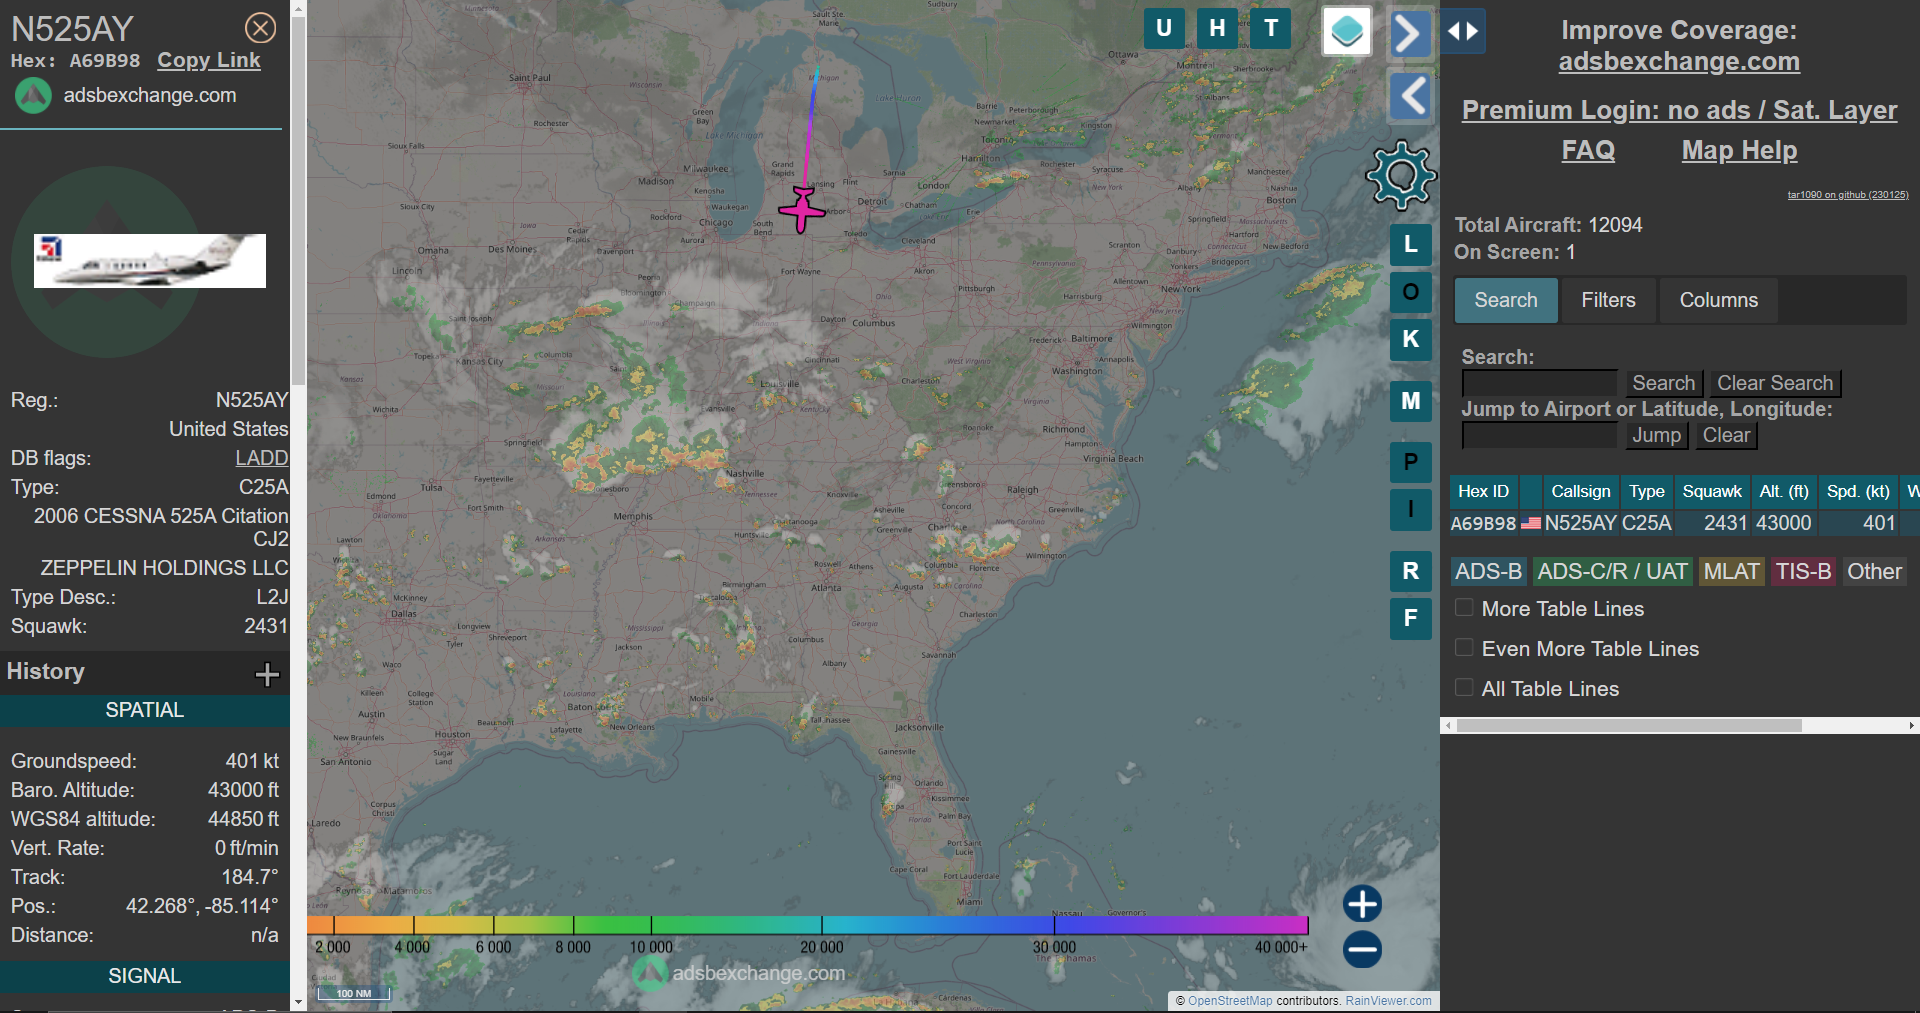Enable More Table Lines checkbox

pos(1464,608)
